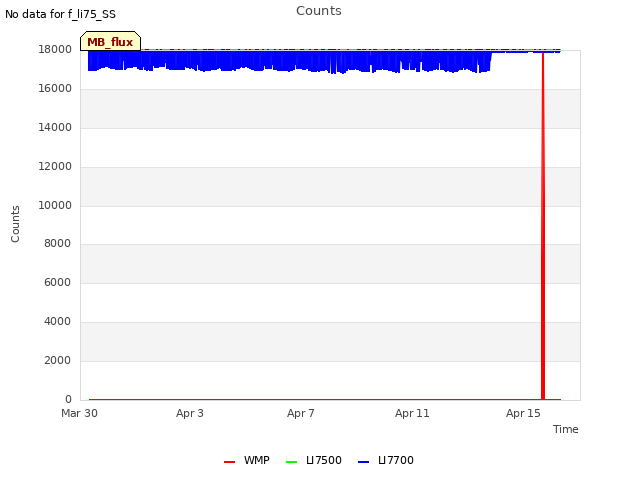Toggle the WMP series in legend
Image resolution: width=640 pixels, height=480 pixels.
pos(247,460)
